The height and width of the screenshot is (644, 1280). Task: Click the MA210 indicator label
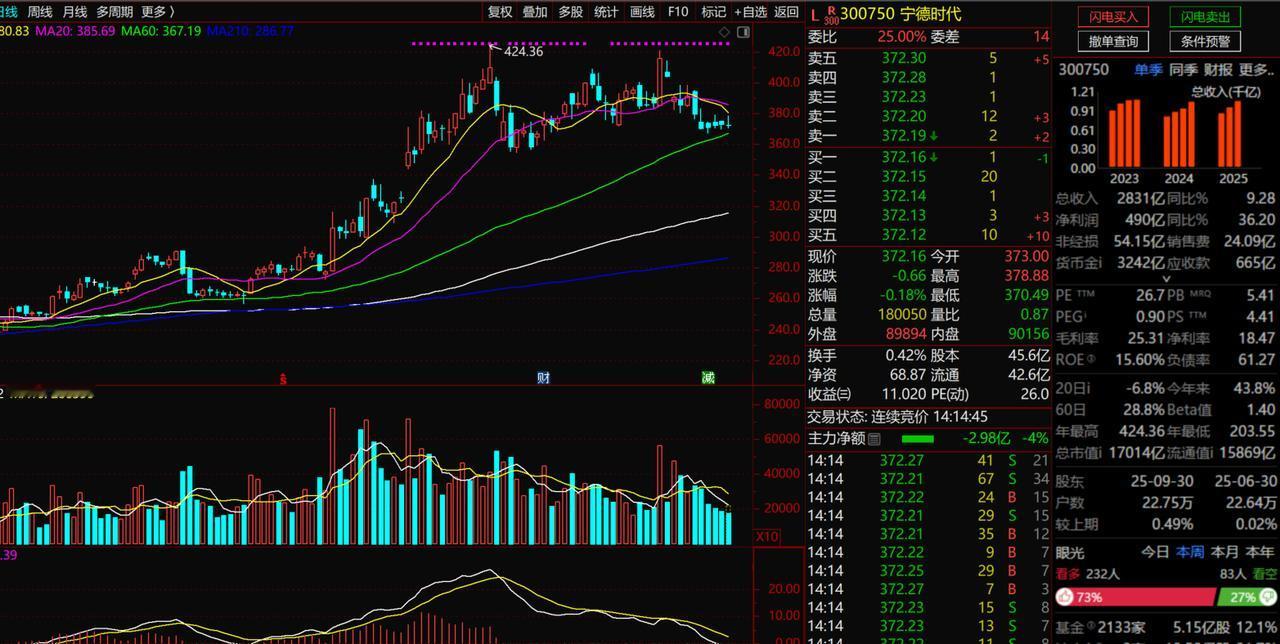tap(250, 31)
